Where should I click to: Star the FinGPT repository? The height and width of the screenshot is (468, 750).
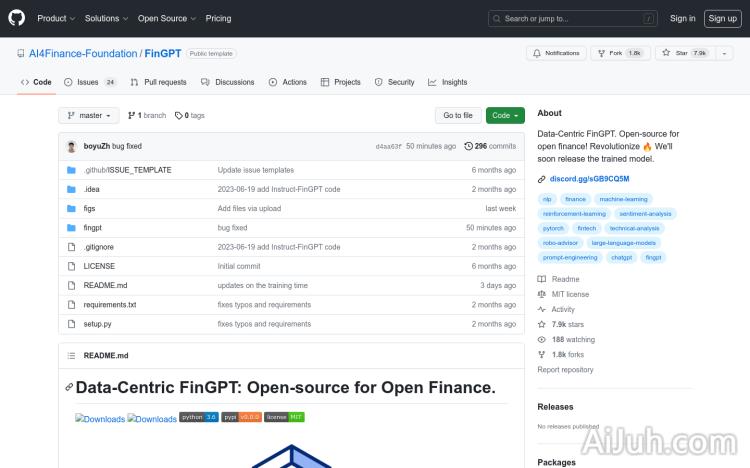686,53
